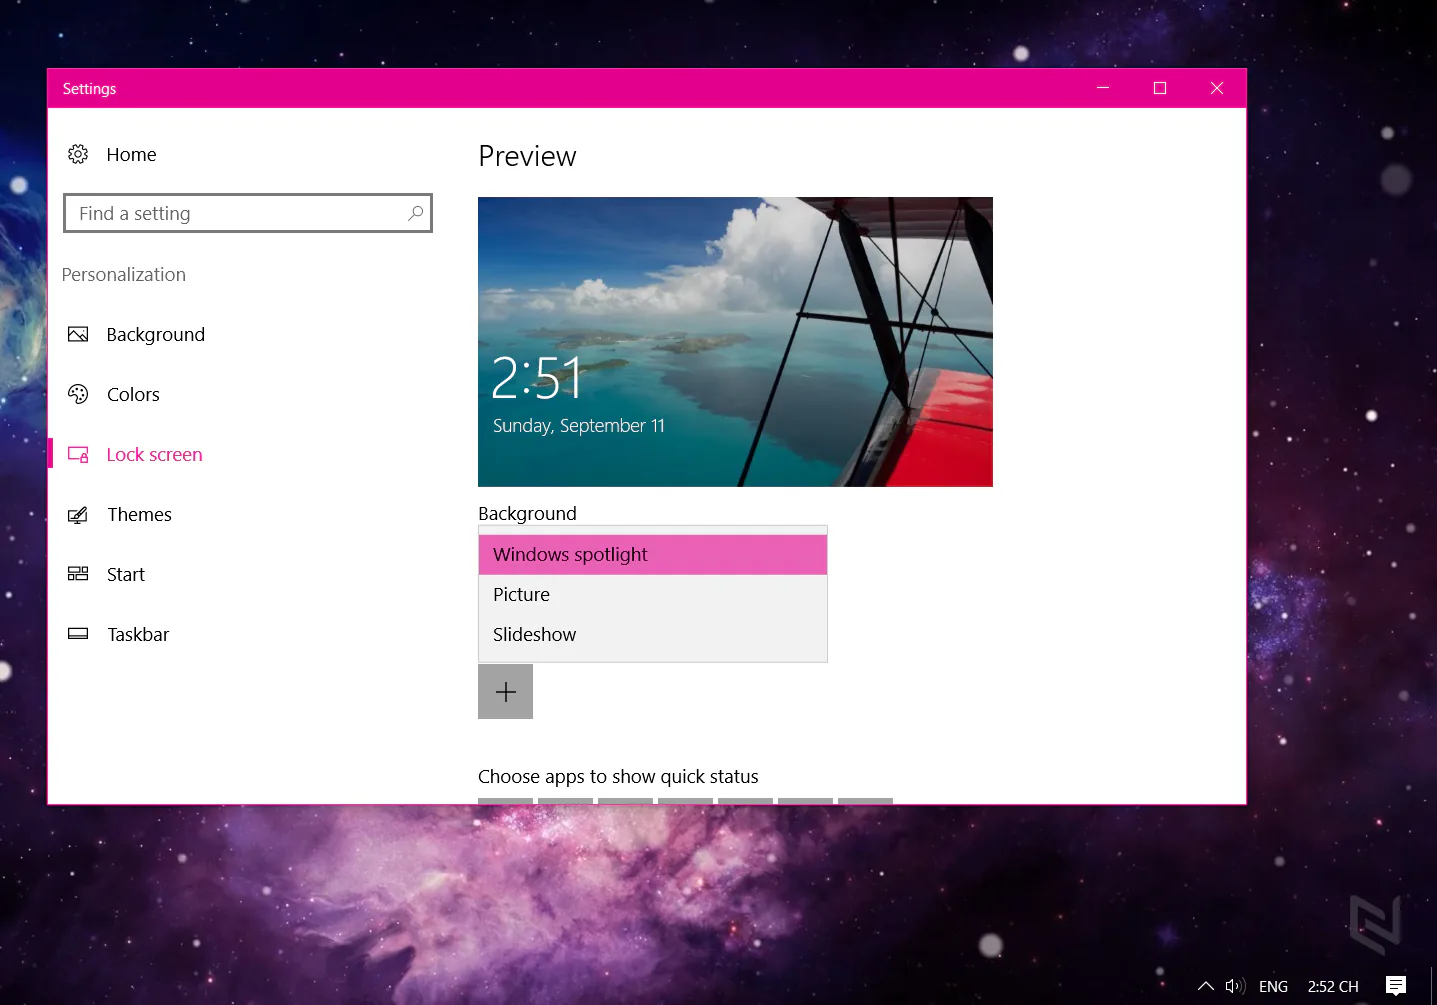This screenshot has width=1437, height=1005.
Task: Click the ENG language indicator
Action: (x=1273, y=986)
